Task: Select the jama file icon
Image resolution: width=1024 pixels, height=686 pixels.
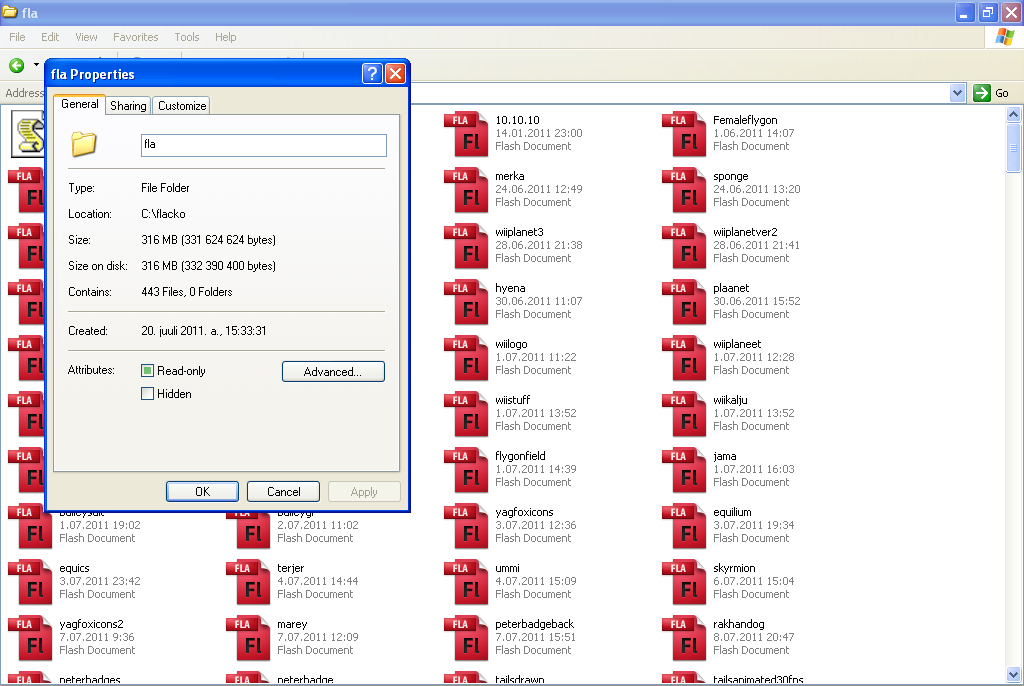Action: coord(684,472)
